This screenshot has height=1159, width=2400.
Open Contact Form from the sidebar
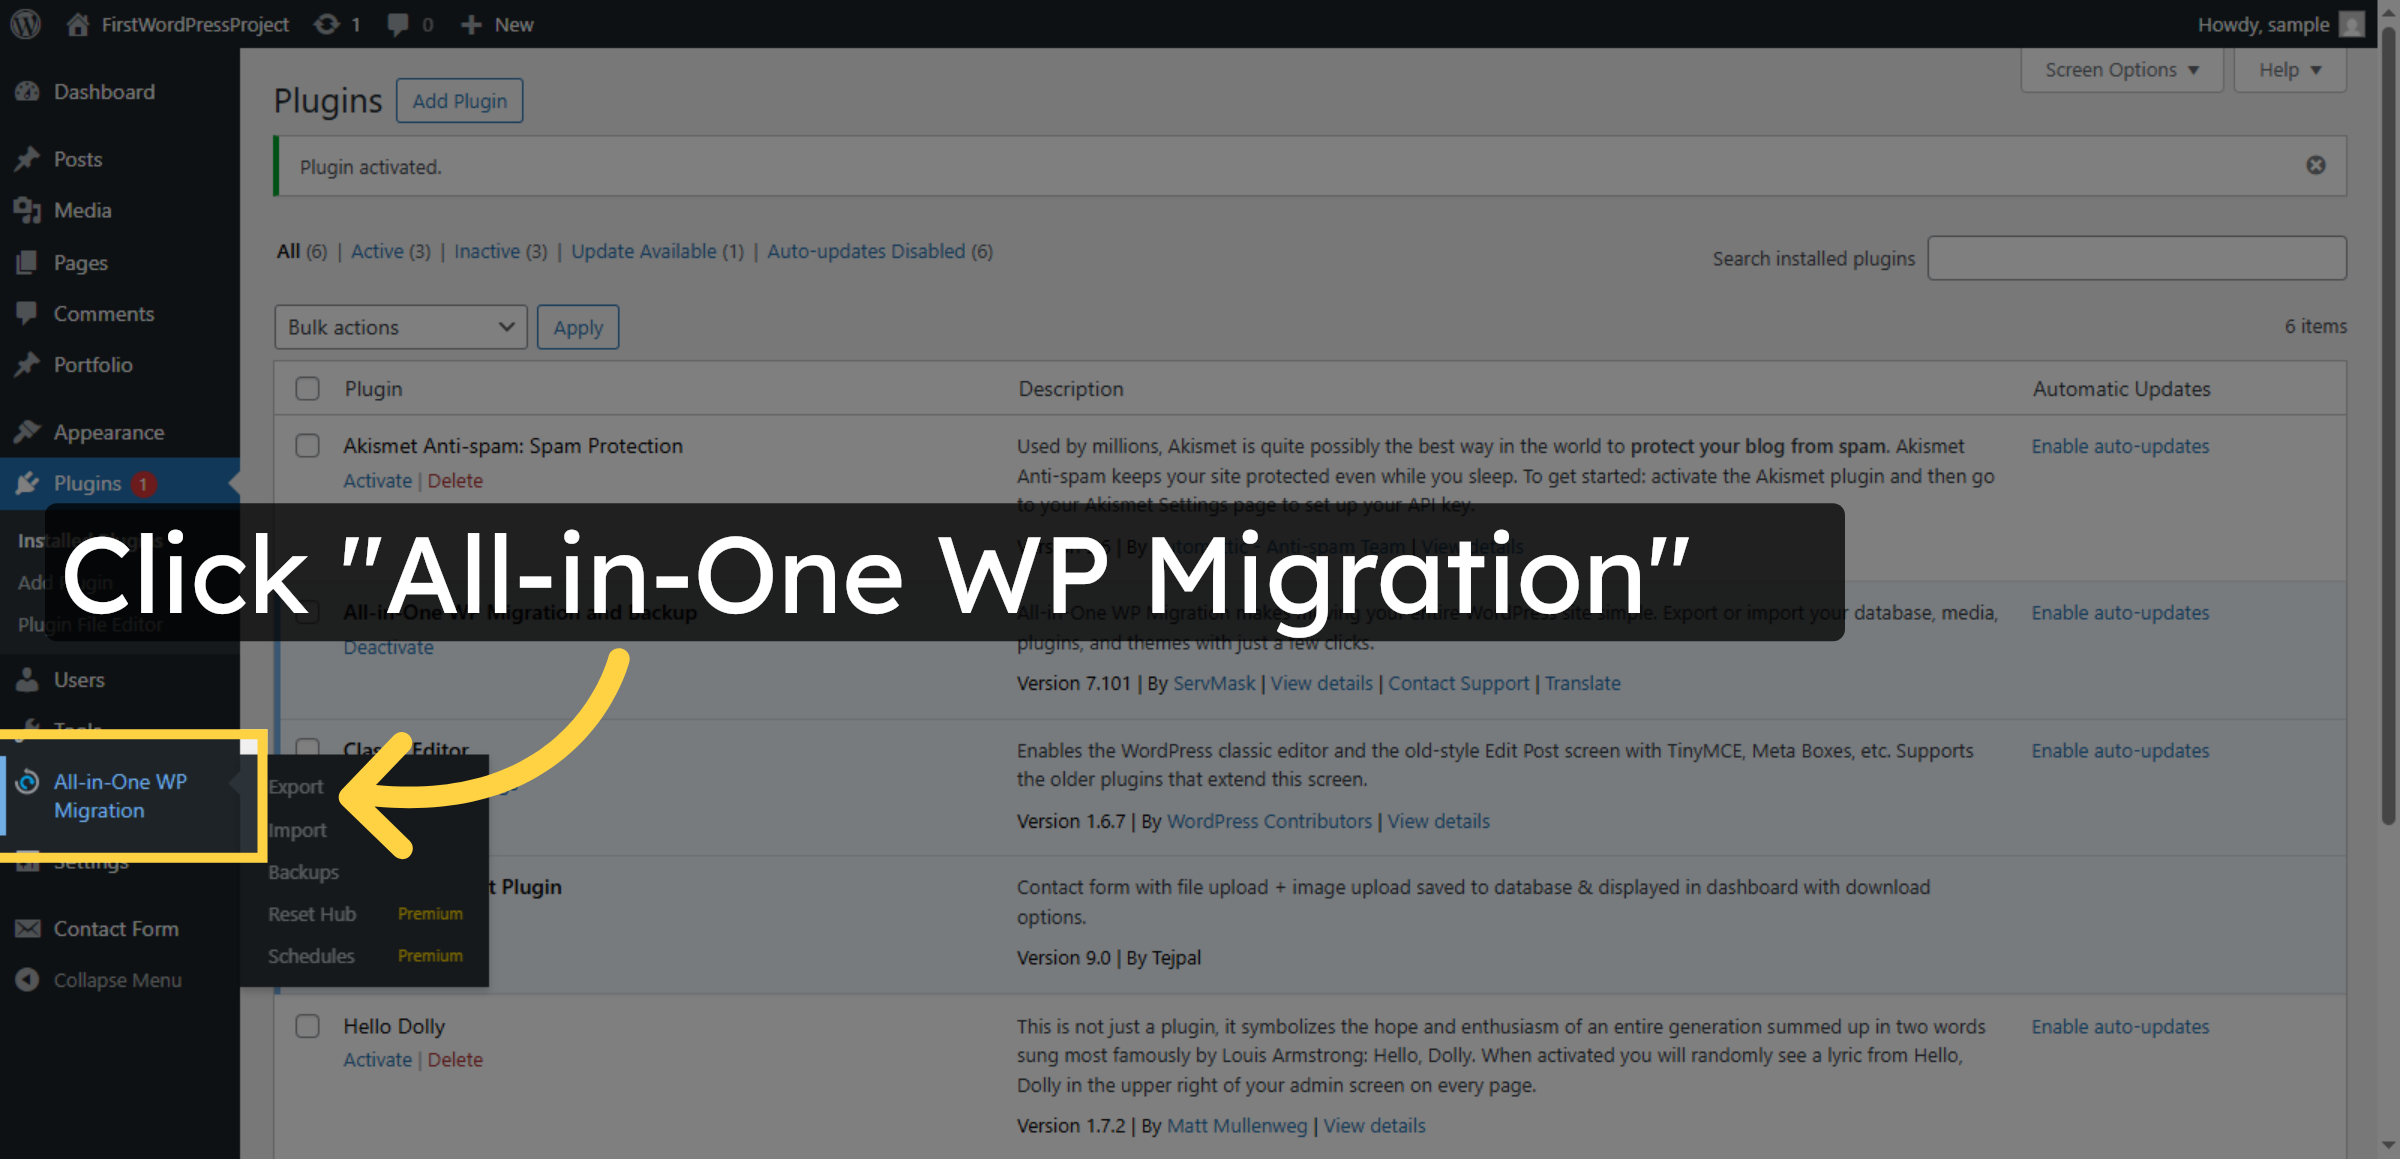tap(115, 928)
